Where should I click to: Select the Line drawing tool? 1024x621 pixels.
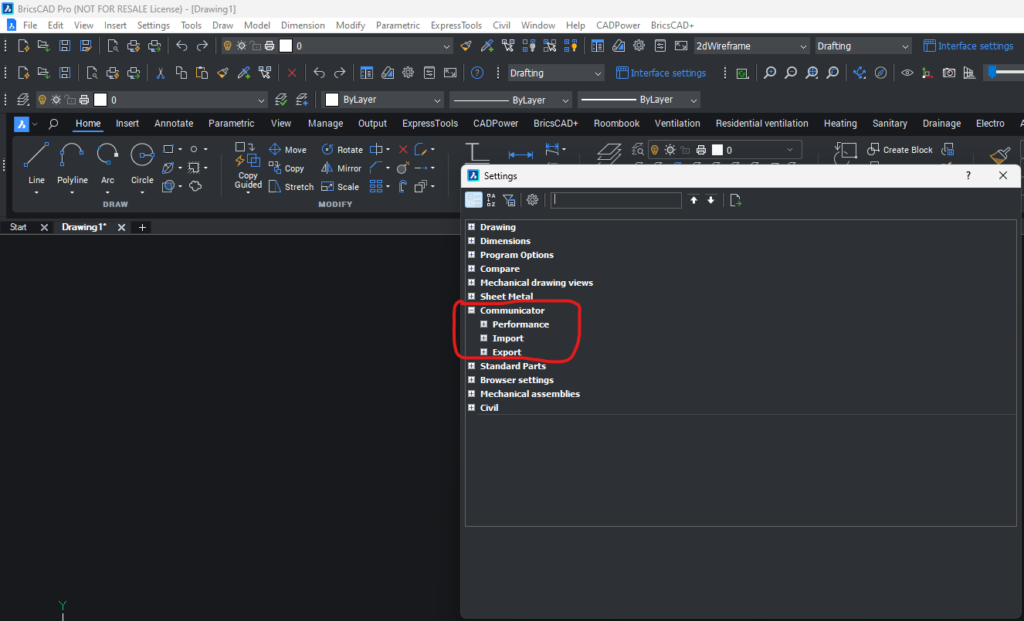36,165
